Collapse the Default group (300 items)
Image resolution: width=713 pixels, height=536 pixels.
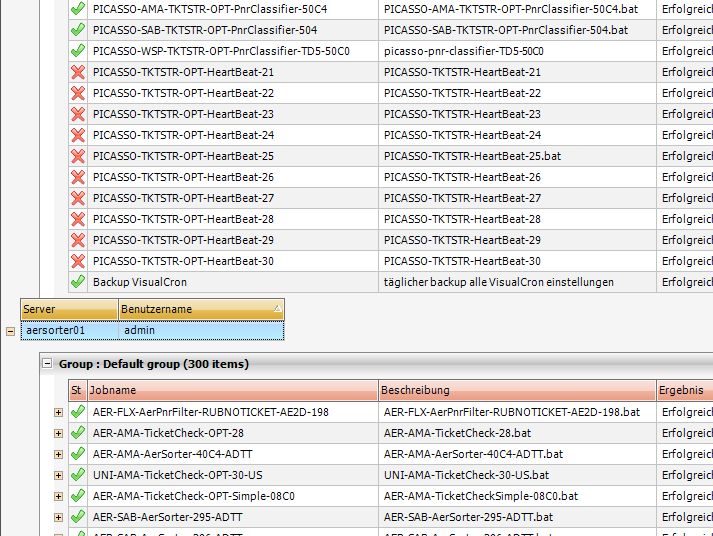click(x=47, y=364)
